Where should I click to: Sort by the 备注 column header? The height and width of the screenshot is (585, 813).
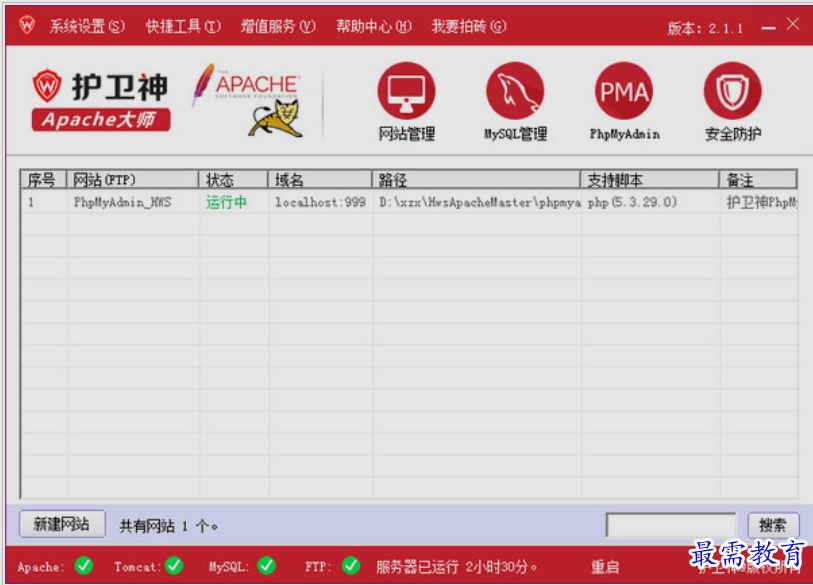click(x=758, y=179)
